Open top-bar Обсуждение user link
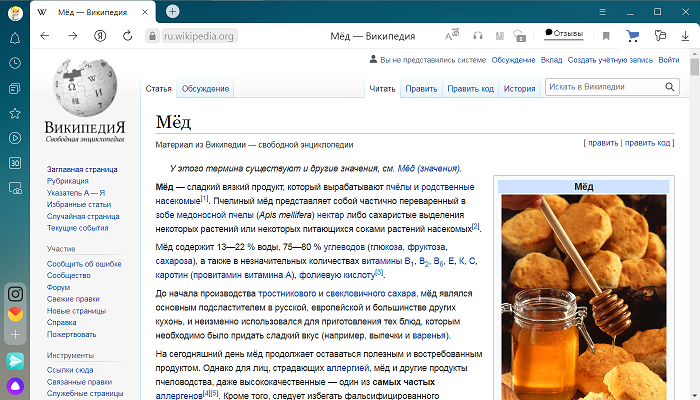Image resolution: width=700 pixels, height=400 pixels. (513, 60)
